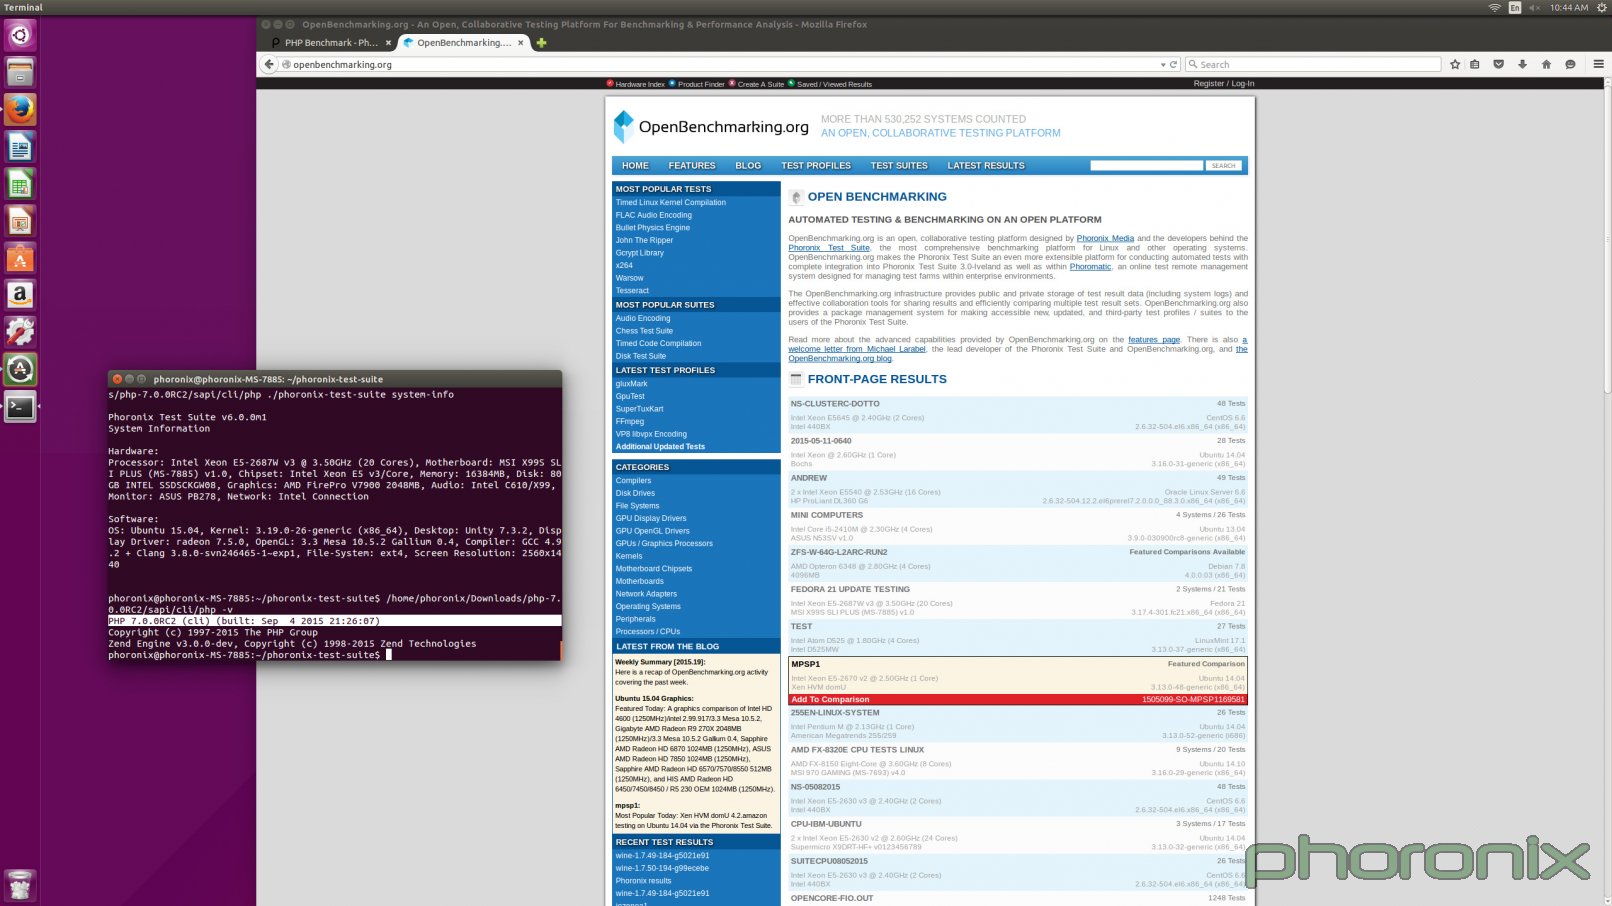Viewport: 1612px width, 906px height.
Task: Open Product Finder link
Action: pyautogui.click(x=701, y=84)
